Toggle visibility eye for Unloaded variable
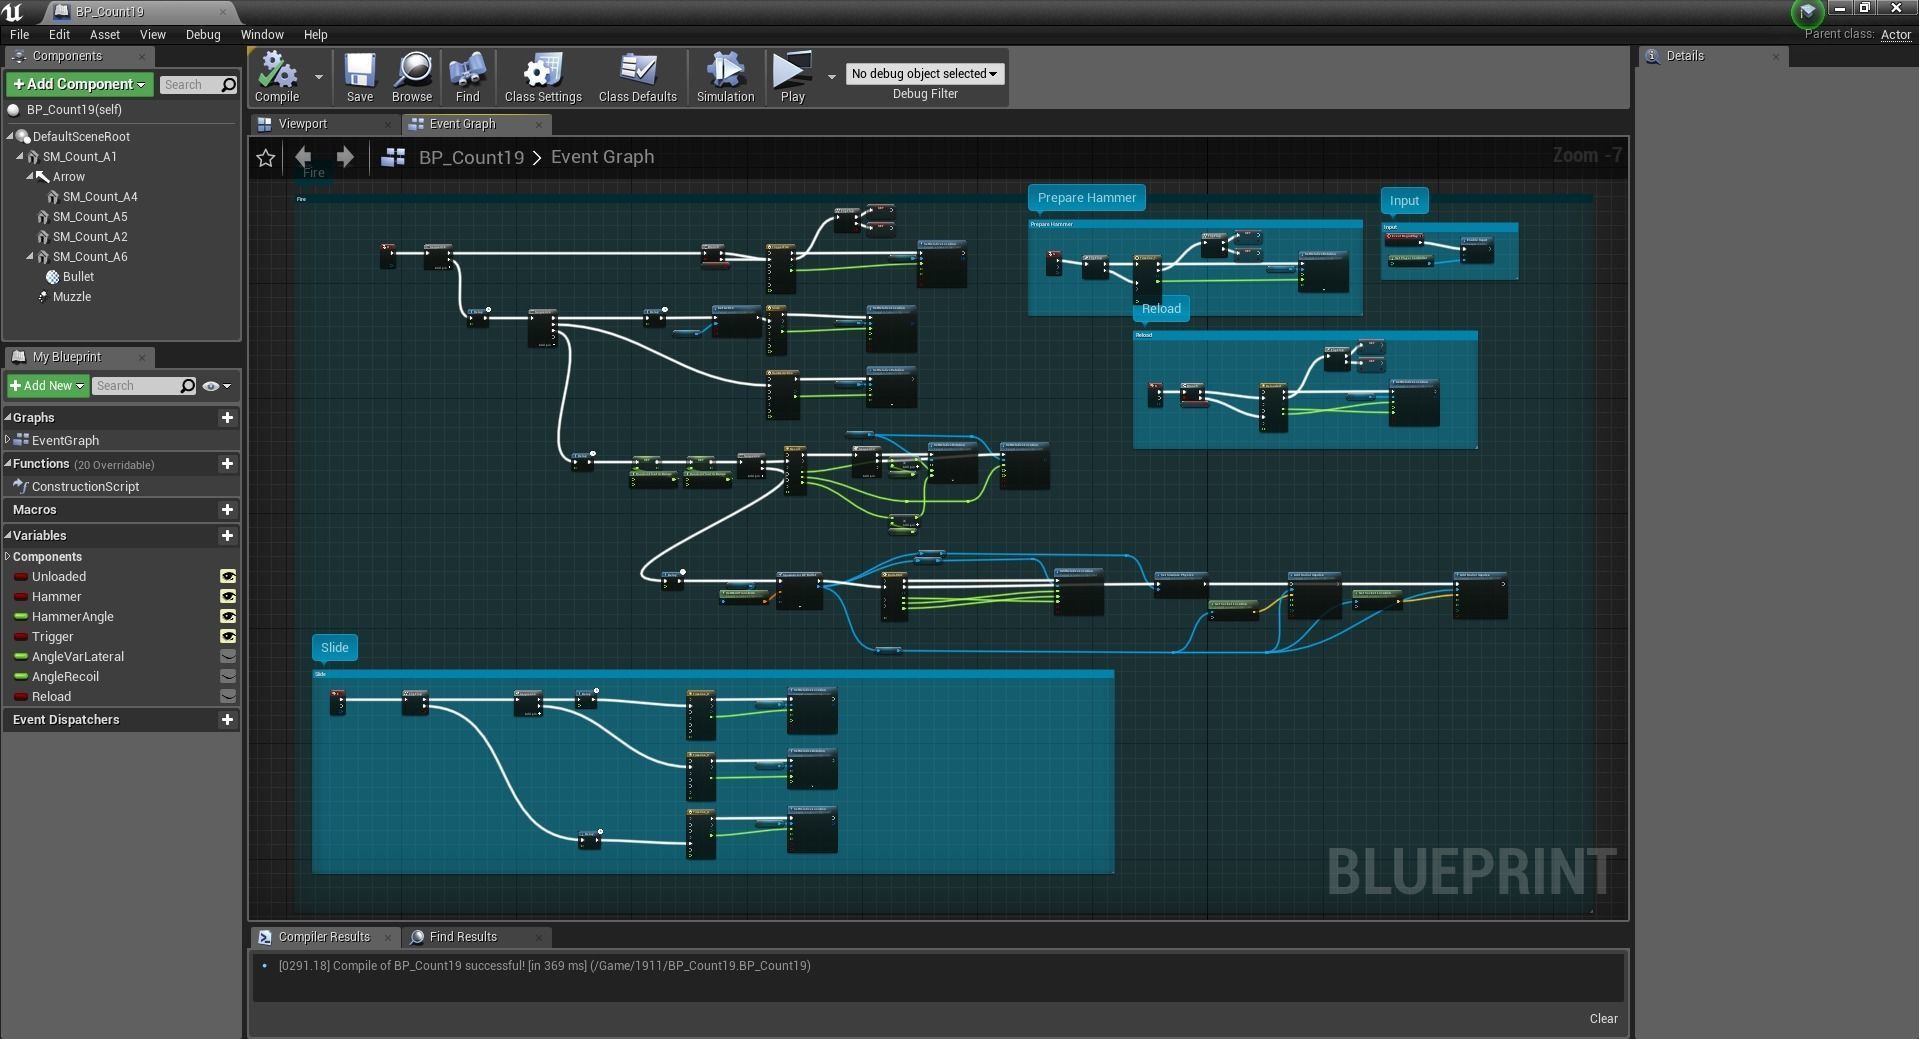This screenshot has height=1039, width=1919. point(228,577)
